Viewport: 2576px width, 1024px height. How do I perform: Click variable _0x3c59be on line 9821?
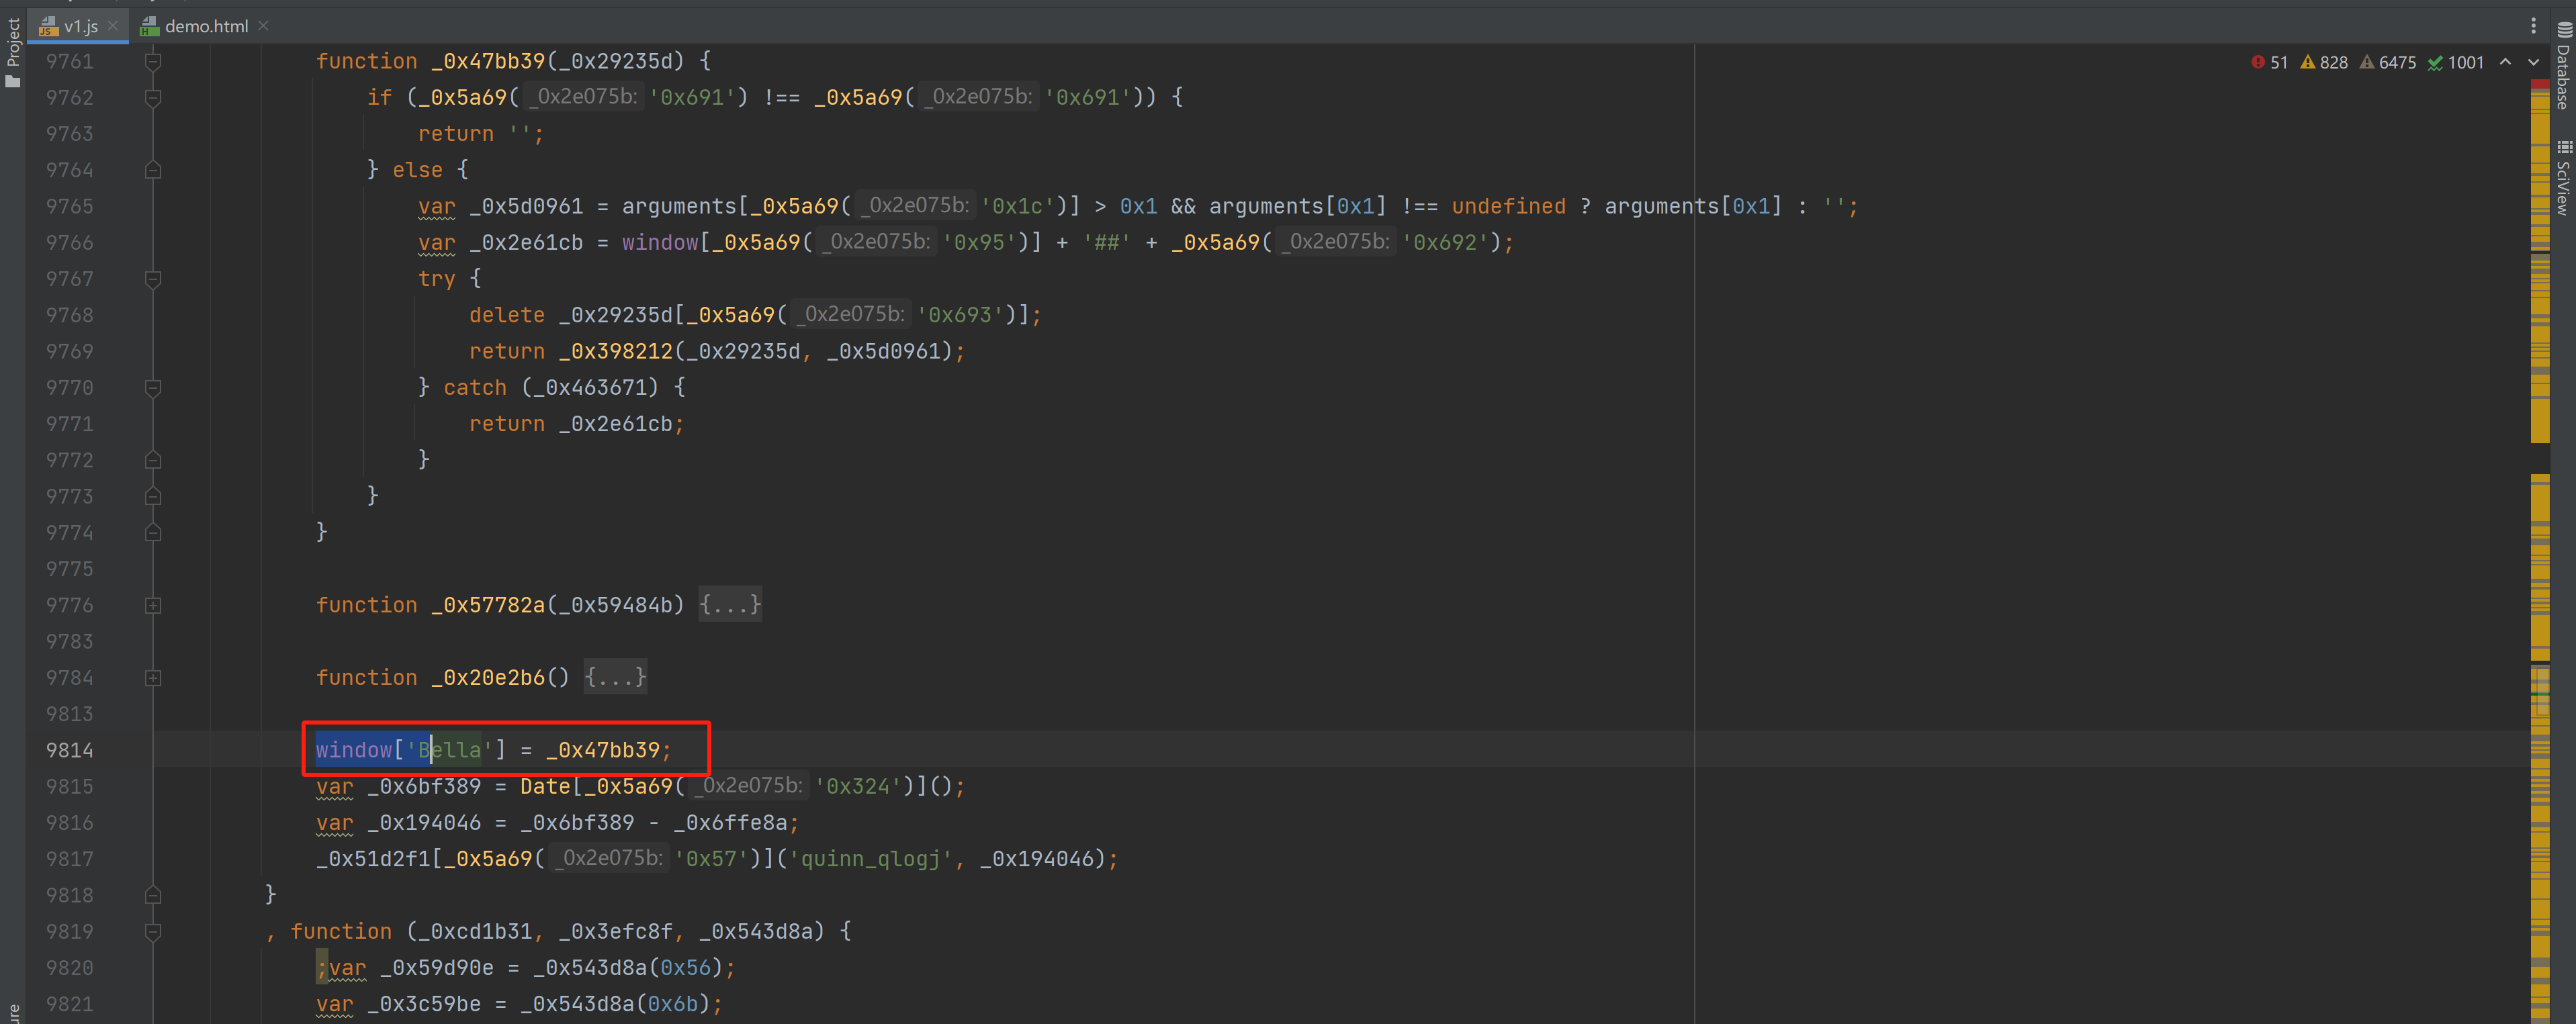(x=424, y=1004)
